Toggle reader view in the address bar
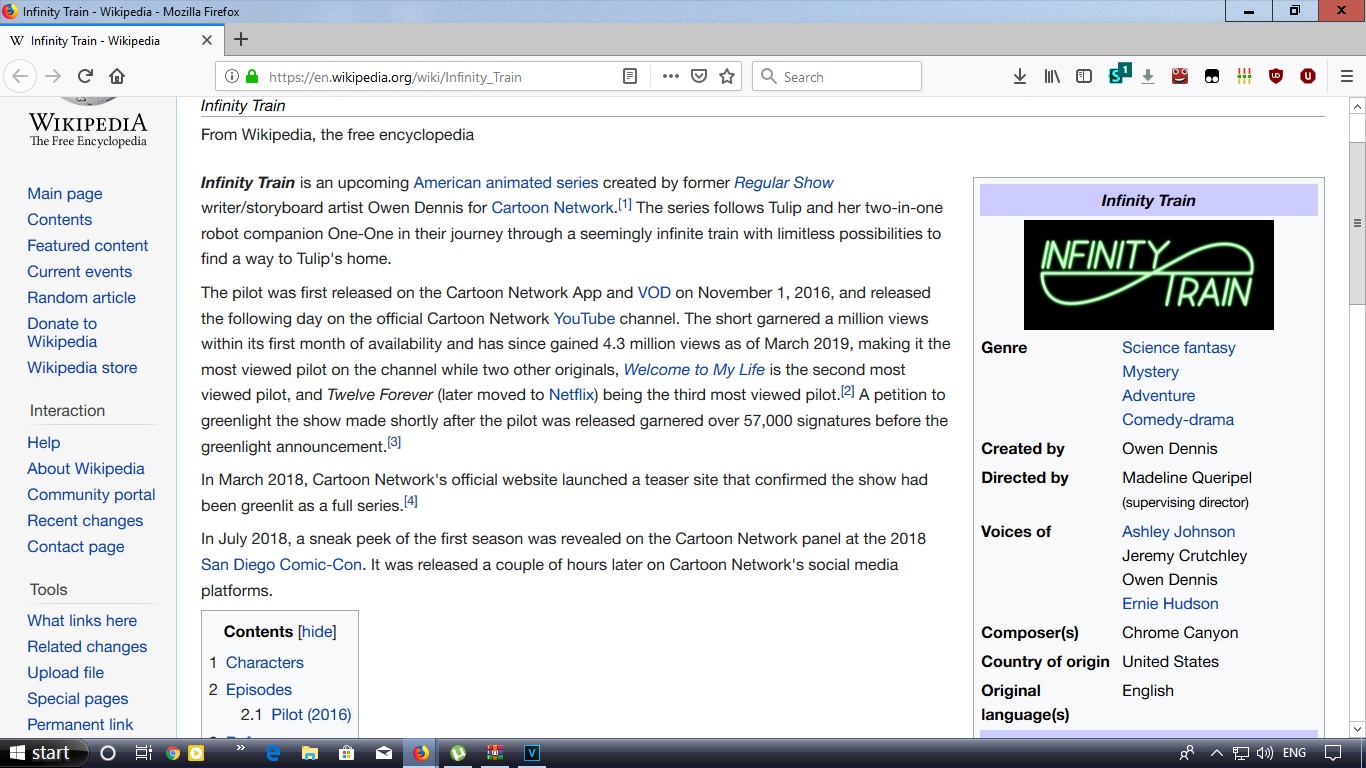 click(x=629, y=76)
